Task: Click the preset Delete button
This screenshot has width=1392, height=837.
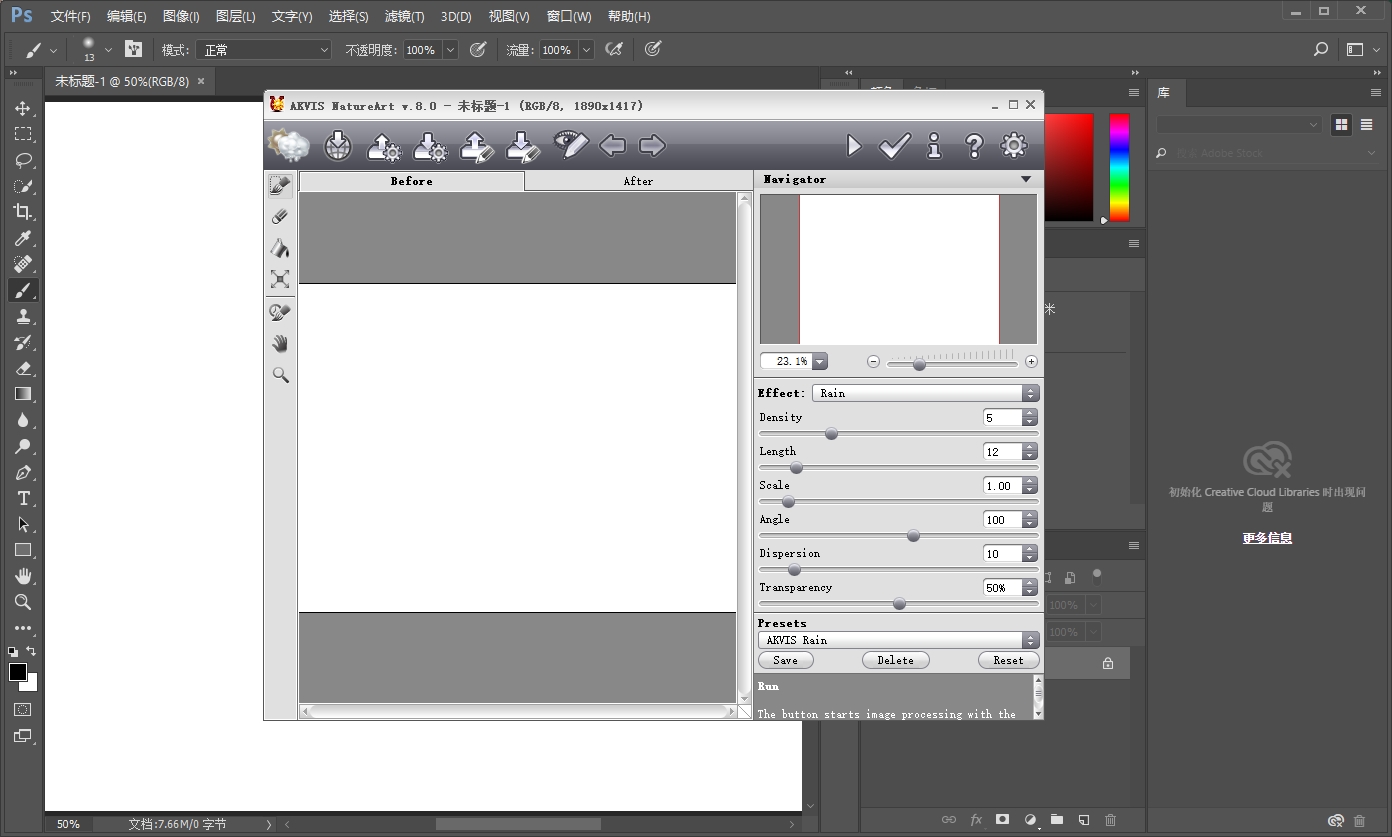Action: click(x=896, y=660)
